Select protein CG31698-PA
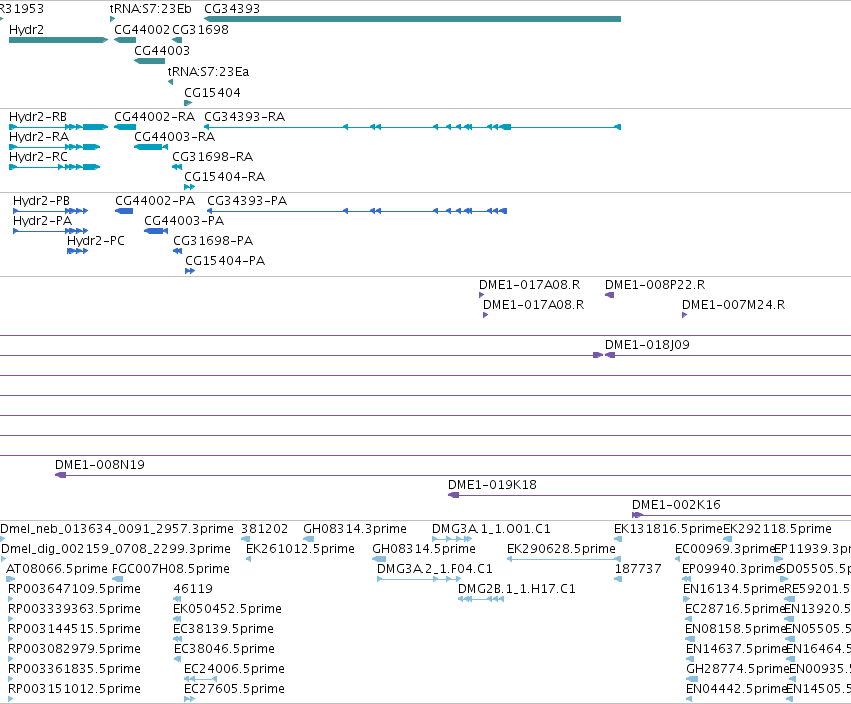This screenshot has width=851, height=704. [177, 251]
